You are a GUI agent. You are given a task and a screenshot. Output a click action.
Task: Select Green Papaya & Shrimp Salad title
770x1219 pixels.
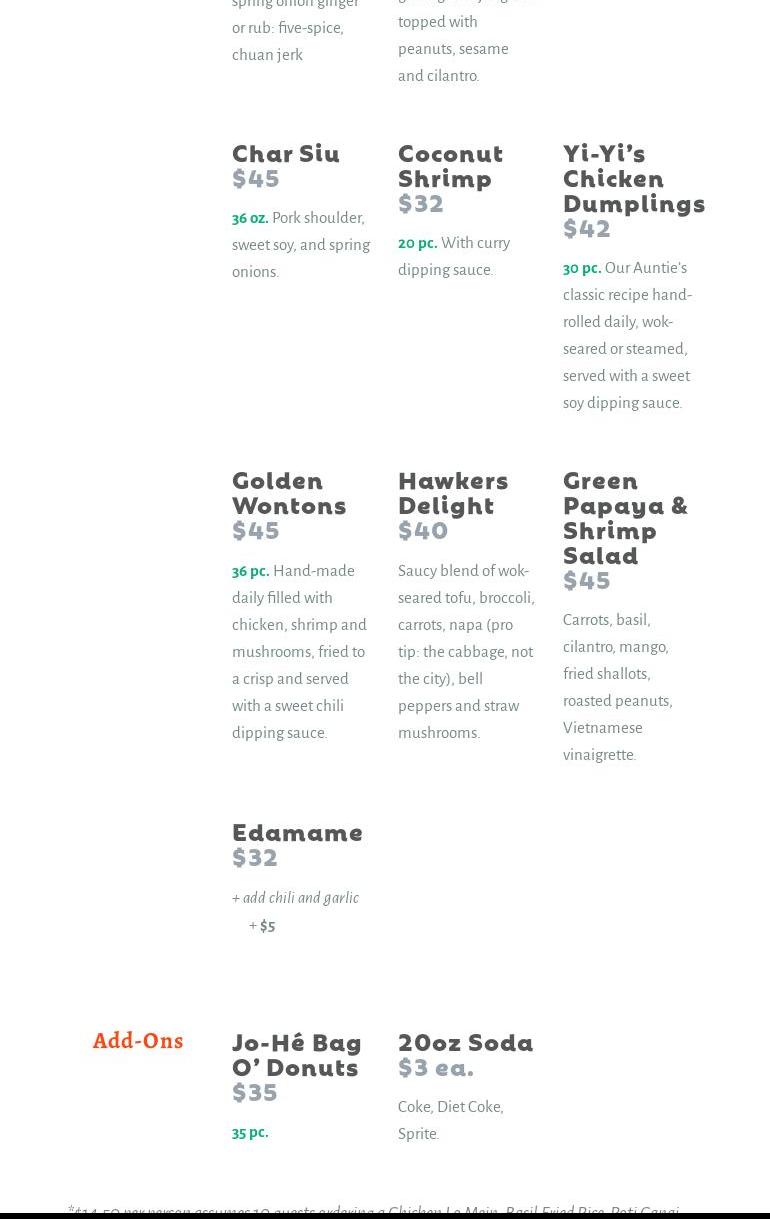625,517
